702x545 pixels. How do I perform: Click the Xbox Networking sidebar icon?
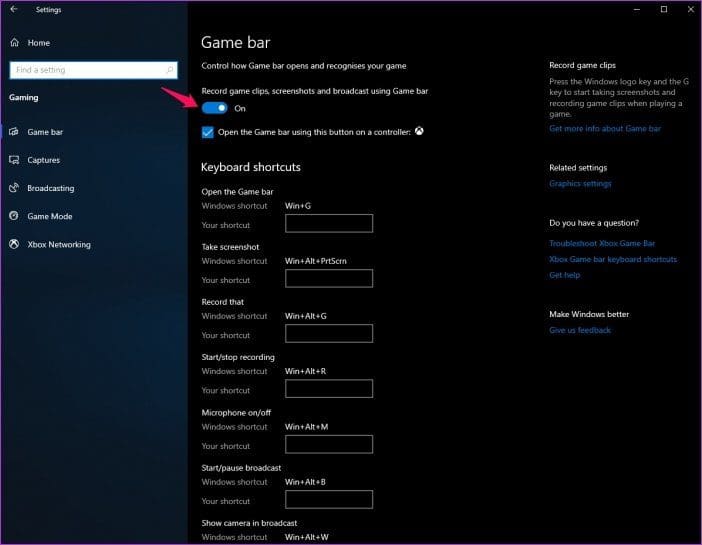14,244
